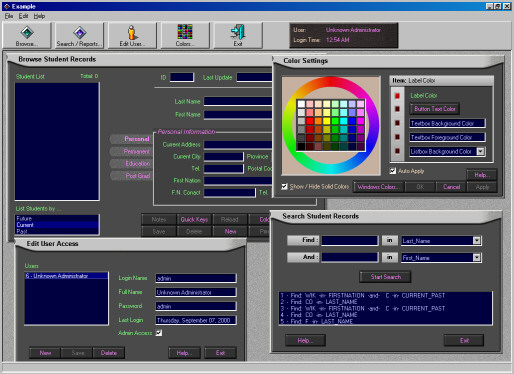Click the F.N. Contact field
The height and width of the screenshot is (374, 514).
[x=230, y=193]
